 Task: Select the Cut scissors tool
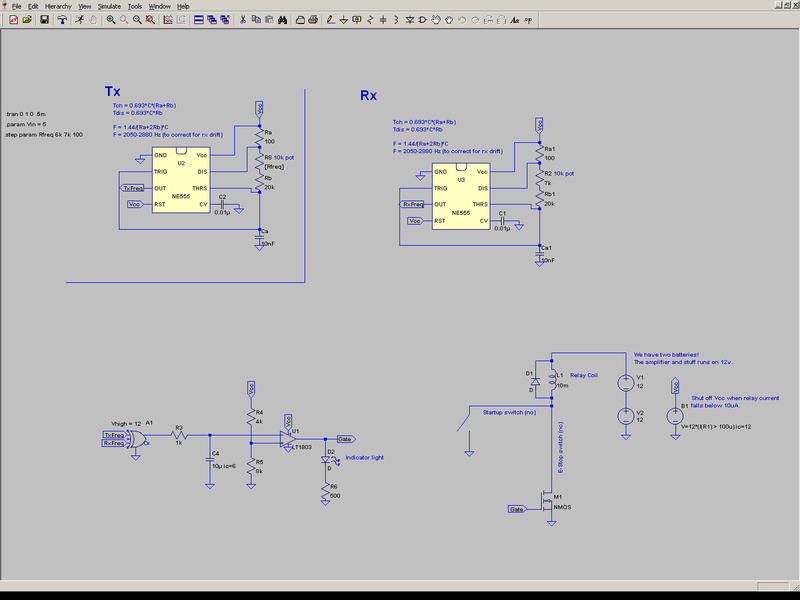click(242, 20)
